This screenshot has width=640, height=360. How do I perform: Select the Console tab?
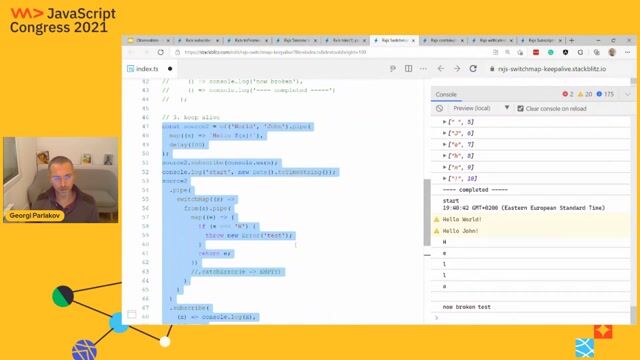point(446,94)
